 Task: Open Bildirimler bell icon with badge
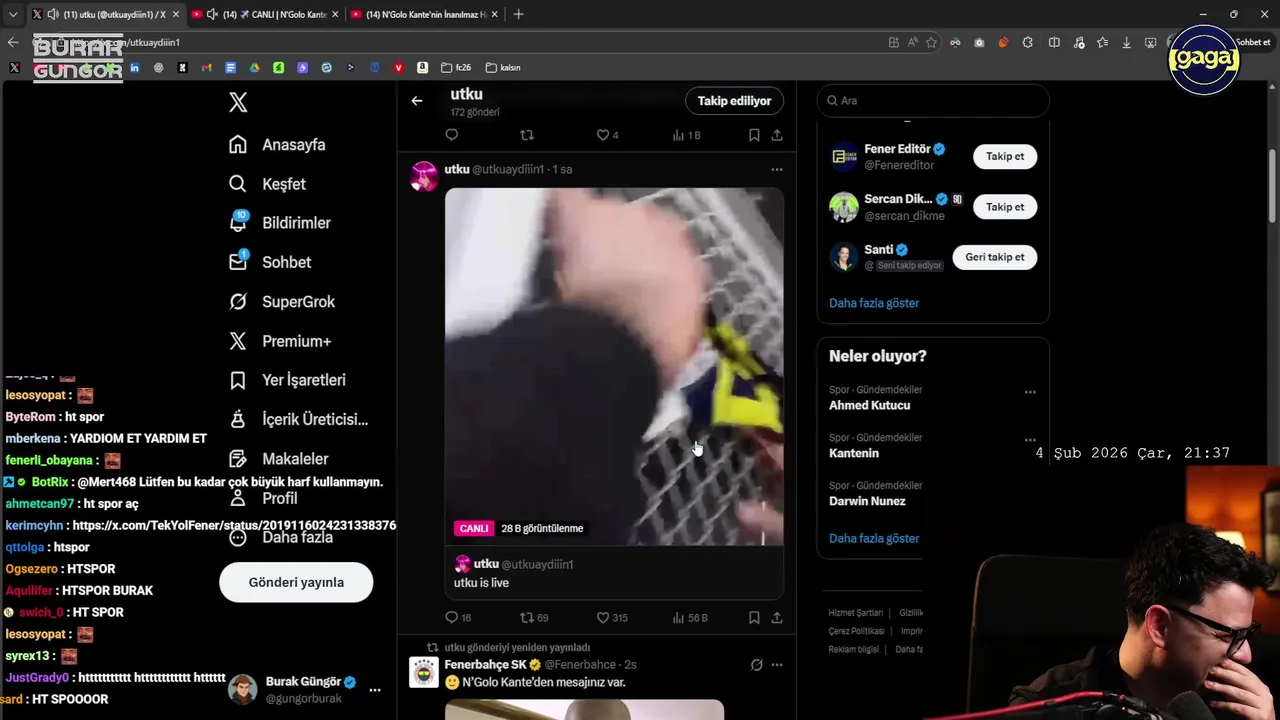238,222
